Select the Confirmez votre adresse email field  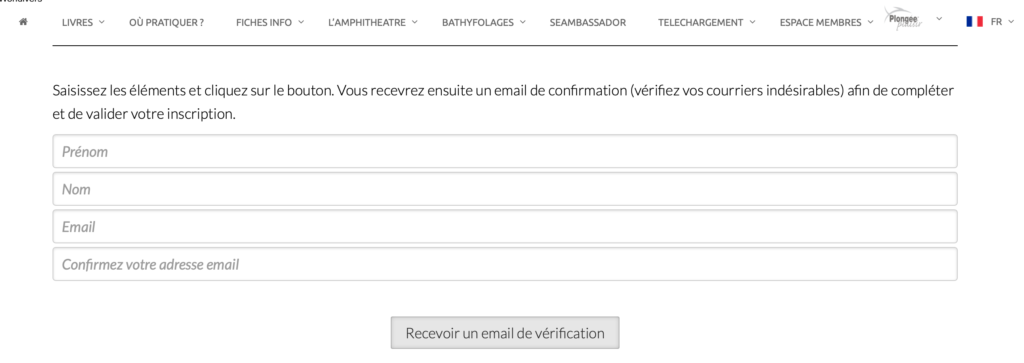point(505,264)
